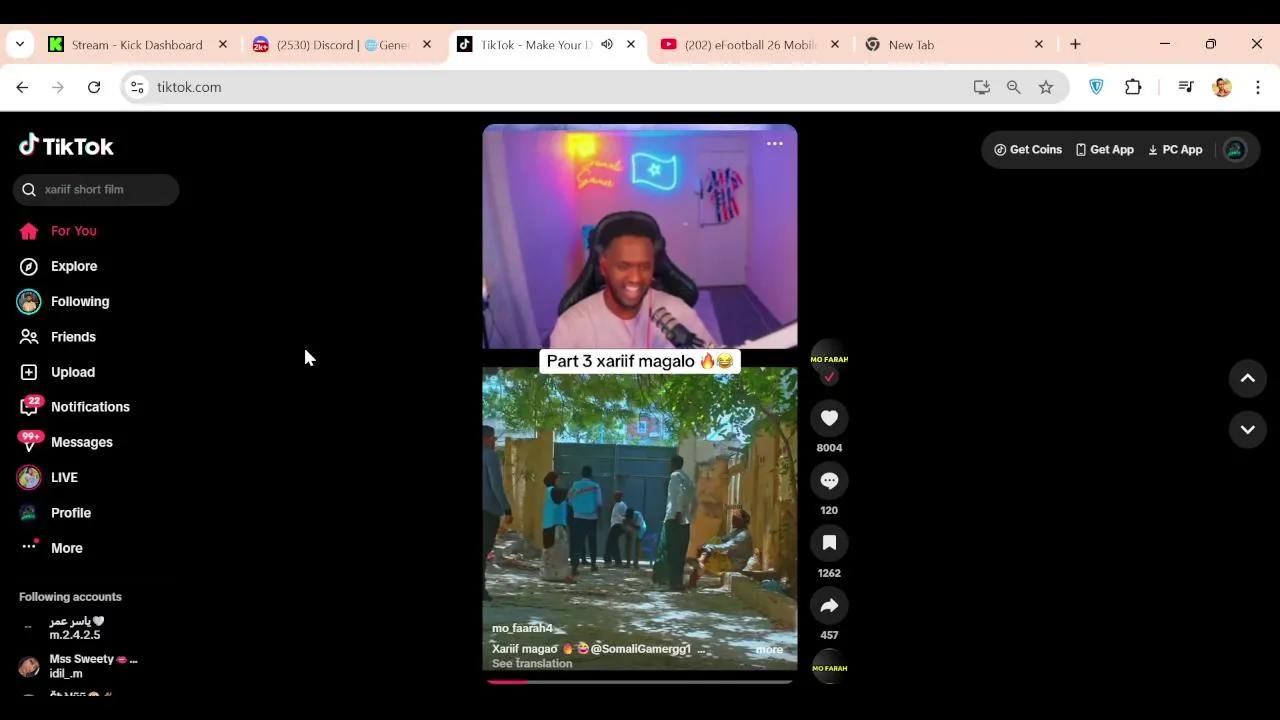The height and width of the screenshot is (720, 1280).
Task: Open Notifications with 22 badge
Action: click(74, 407)
